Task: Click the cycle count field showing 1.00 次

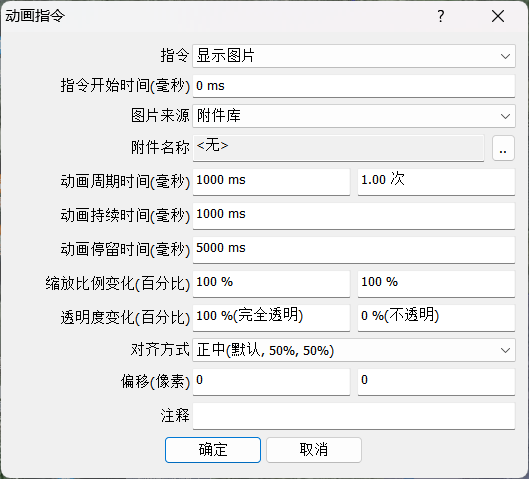Action: (436, 182)
